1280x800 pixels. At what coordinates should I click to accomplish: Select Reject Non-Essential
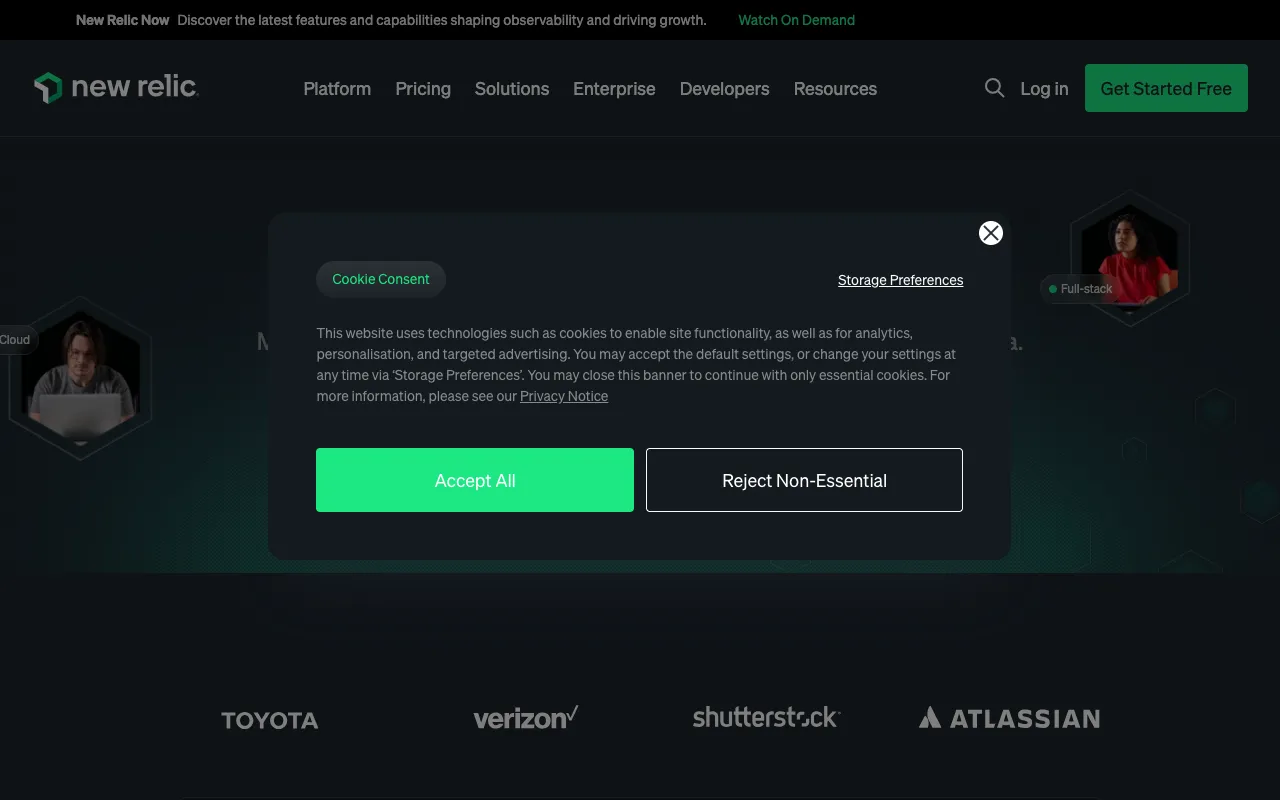click(x=804, y=480)
